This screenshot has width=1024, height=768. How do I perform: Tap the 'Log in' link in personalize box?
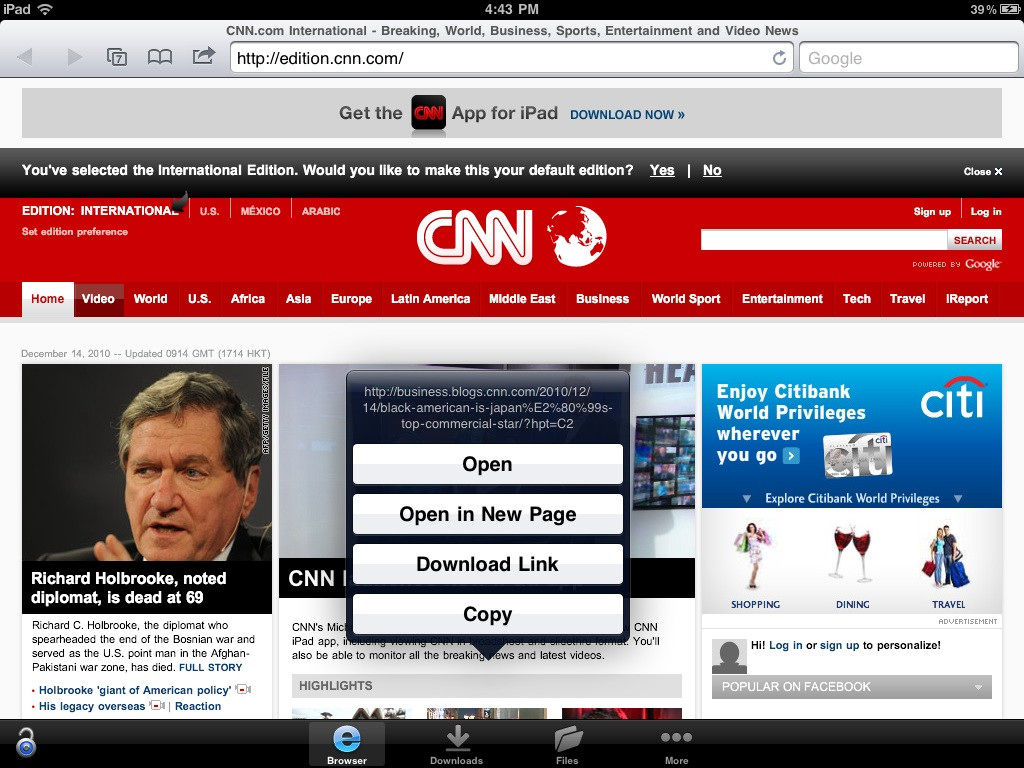pyautogui.click(x=786, y=645)
